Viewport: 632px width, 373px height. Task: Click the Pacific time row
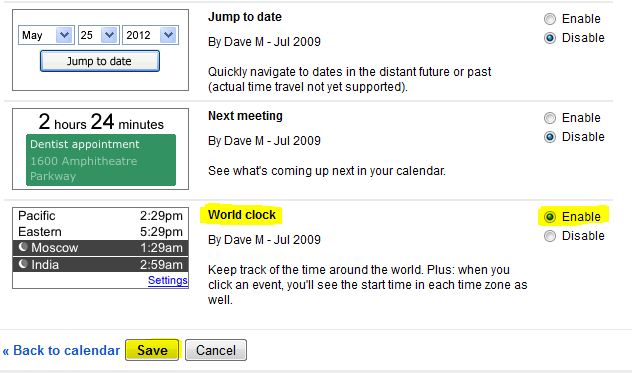(100, 216)
